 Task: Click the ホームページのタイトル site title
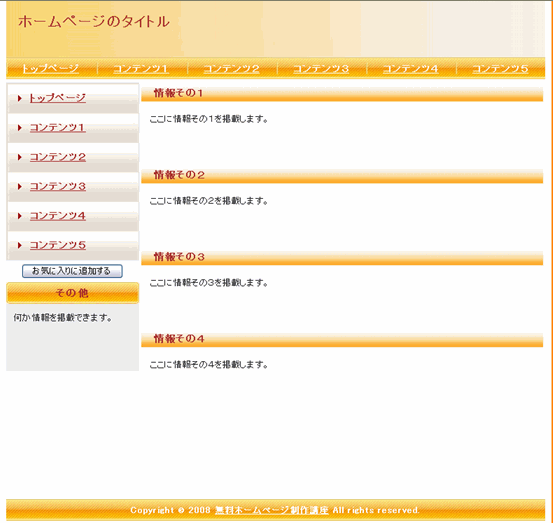pyautogui.click(x=94, y=22)
